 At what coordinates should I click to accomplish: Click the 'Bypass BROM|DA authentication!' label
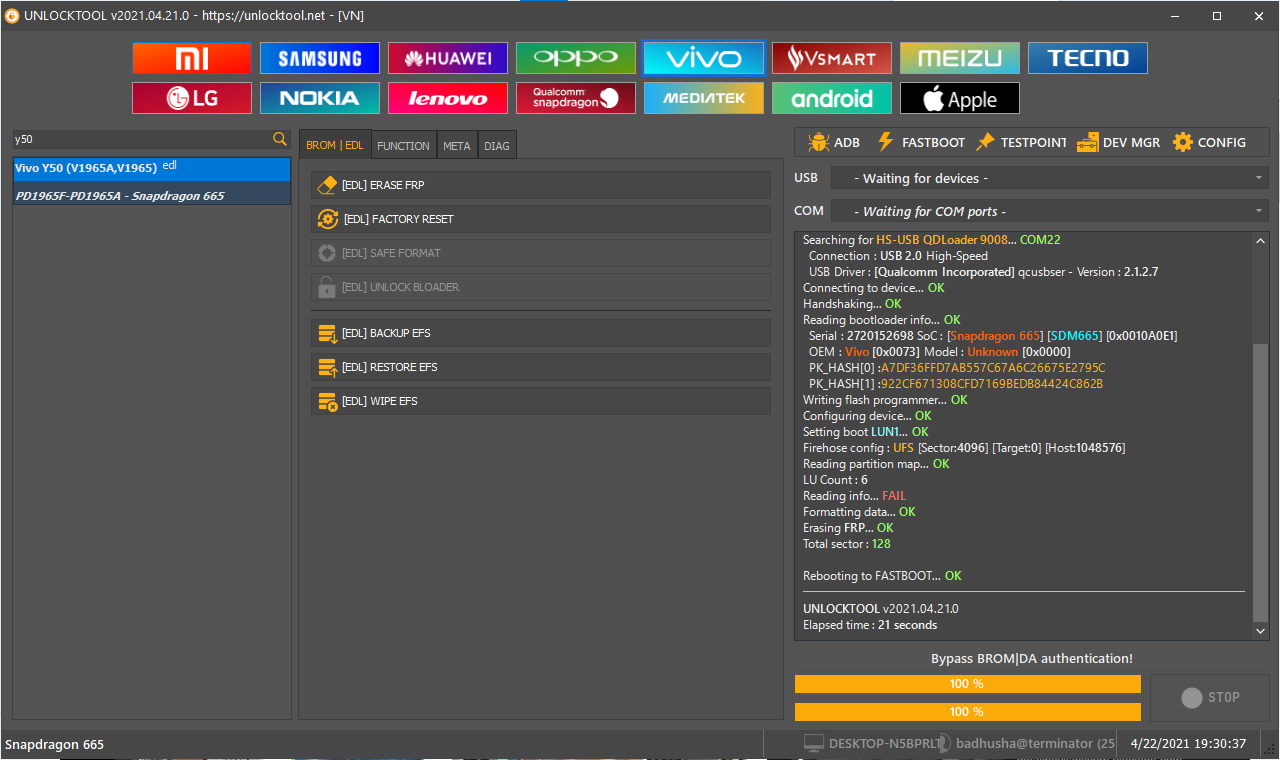click(x=1032, y=658)
